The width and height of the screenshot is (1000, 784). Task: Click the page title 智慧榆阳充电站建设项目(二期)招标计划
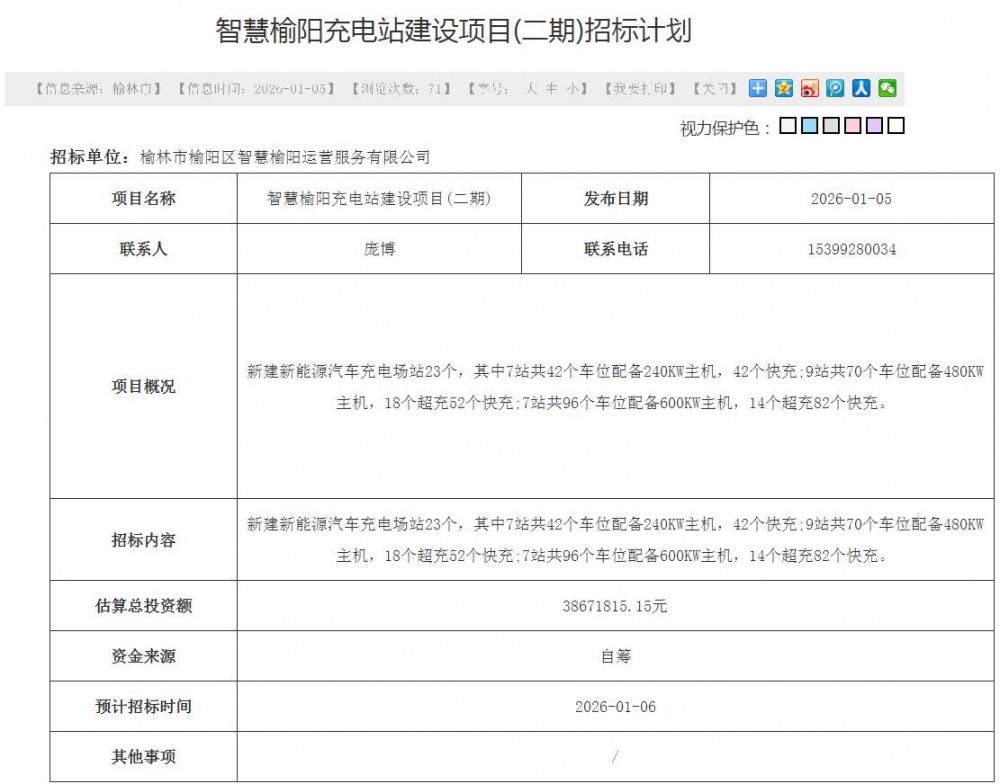pos(453,32)
